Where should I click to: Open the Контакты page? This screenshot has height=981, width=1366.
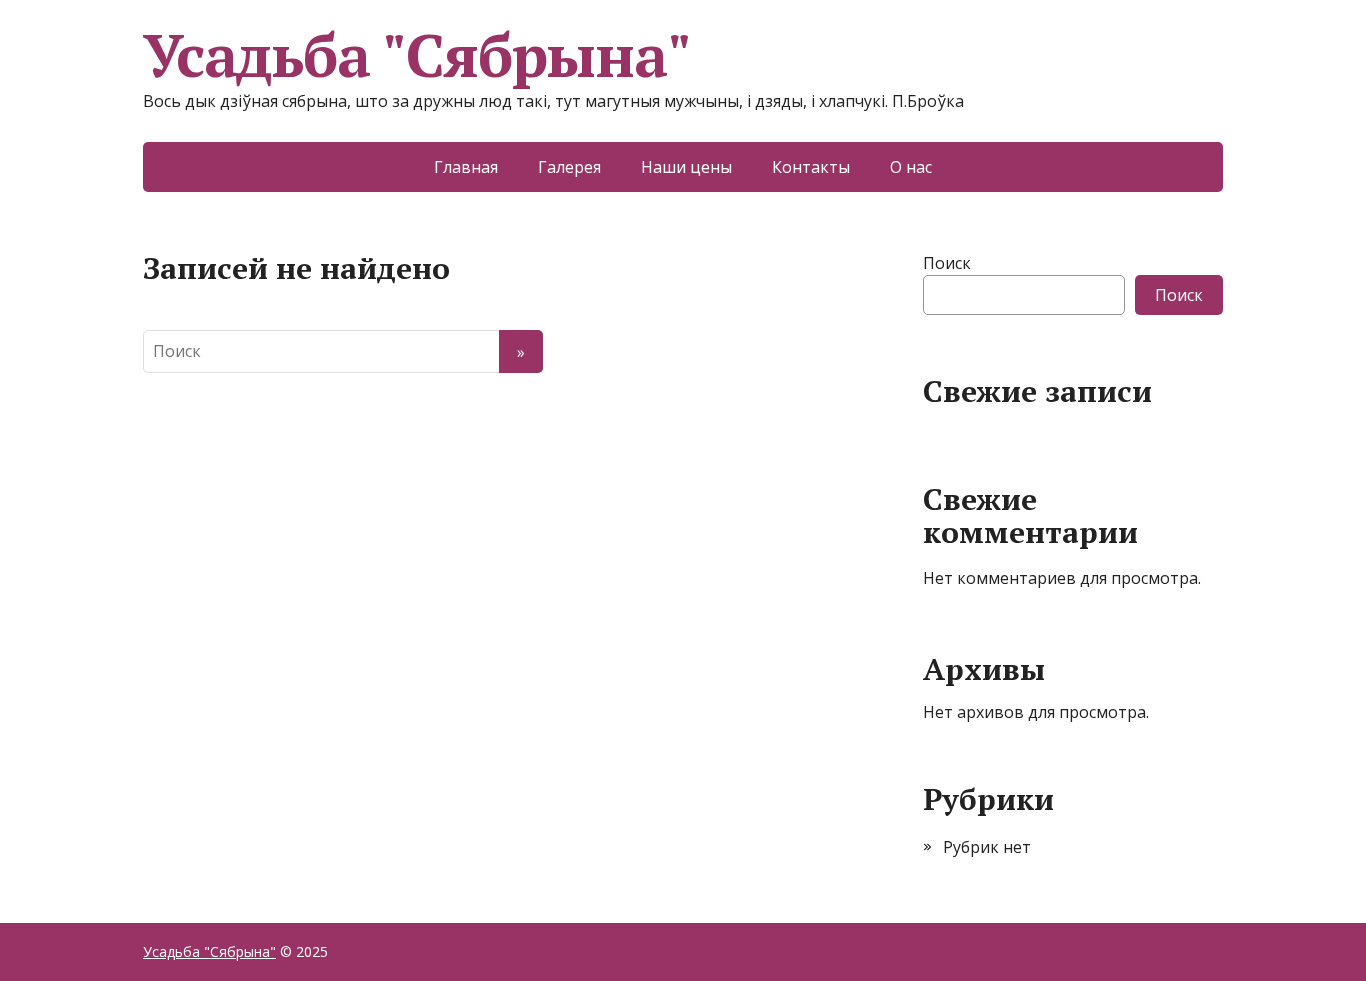811,167
